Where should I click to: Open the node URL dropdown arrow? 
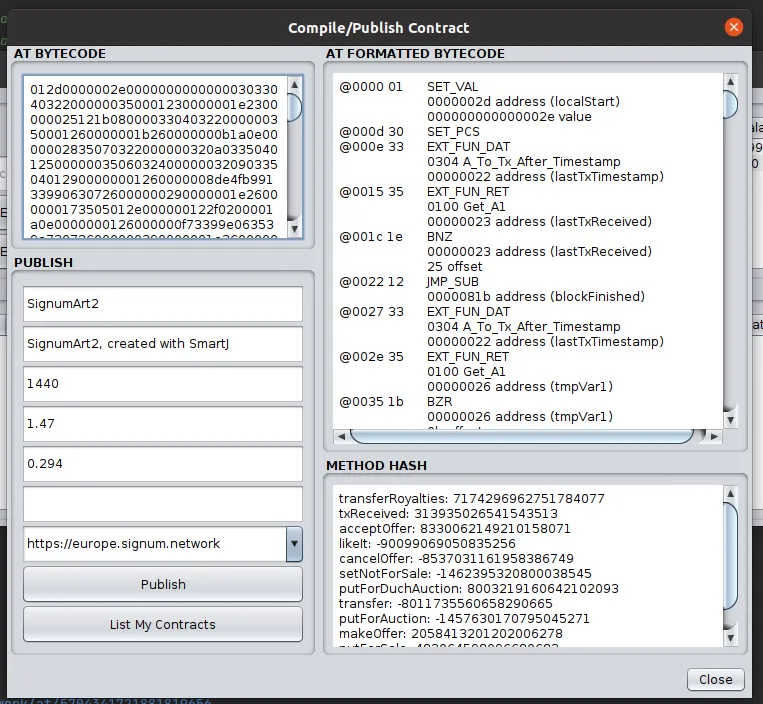pos(294,543)
